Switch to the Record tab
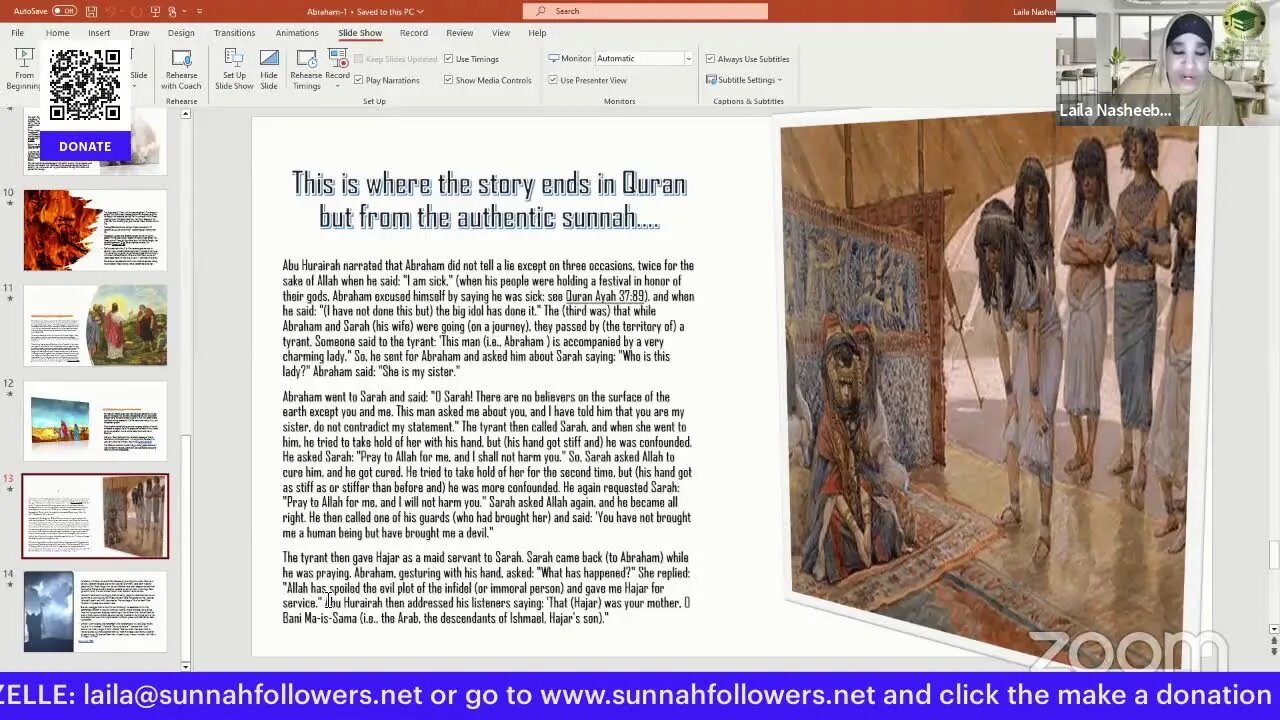This screenshot has width=1280, height=720. point(413,33)
